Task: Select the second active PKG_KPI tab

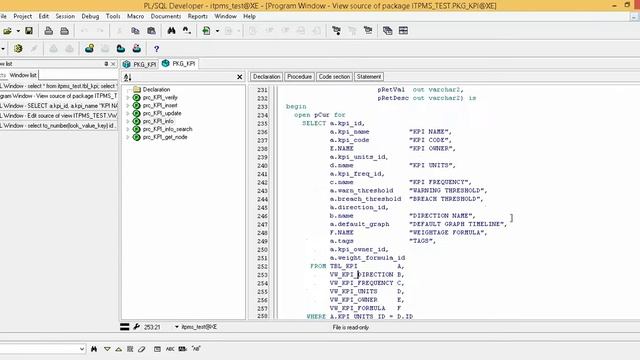Action: [x=179, y=63]
